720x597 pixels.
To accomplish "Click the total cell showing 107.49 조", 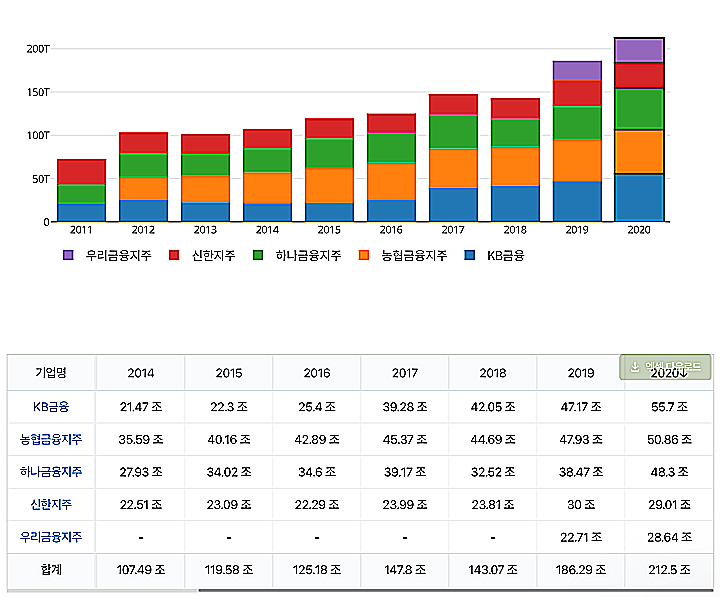I will click(141, 569).
